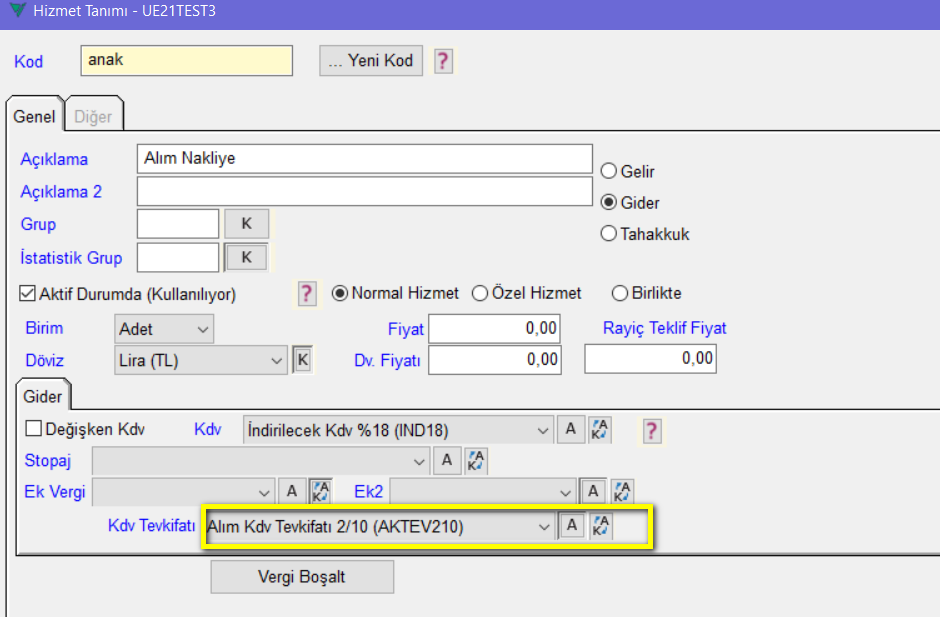Uncheck Aktif Durumda (Kullanılıyor)
The height and width of the screenshot is (617, 940).
tap(28, 294)
